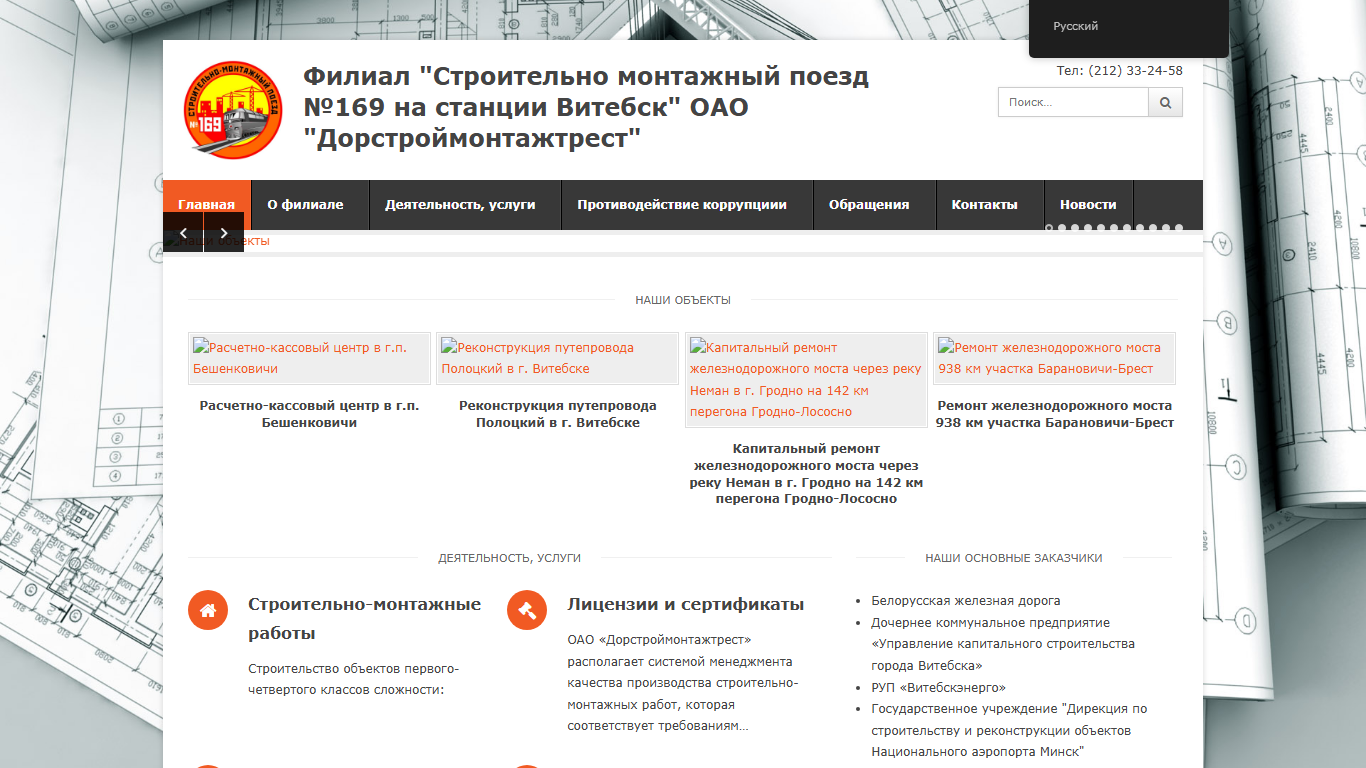Select the Русский language link

[x=1076, y=26]
